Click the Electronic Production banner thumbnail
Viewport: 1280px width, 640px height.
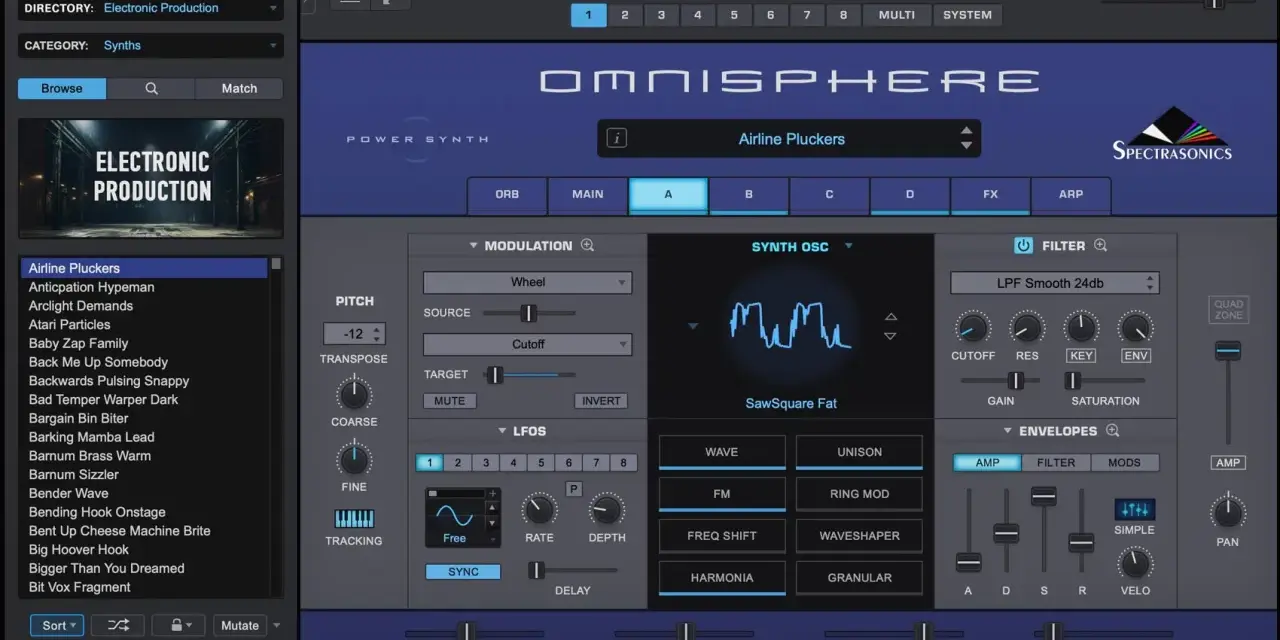pyautogui.click(x=150, y=178)
